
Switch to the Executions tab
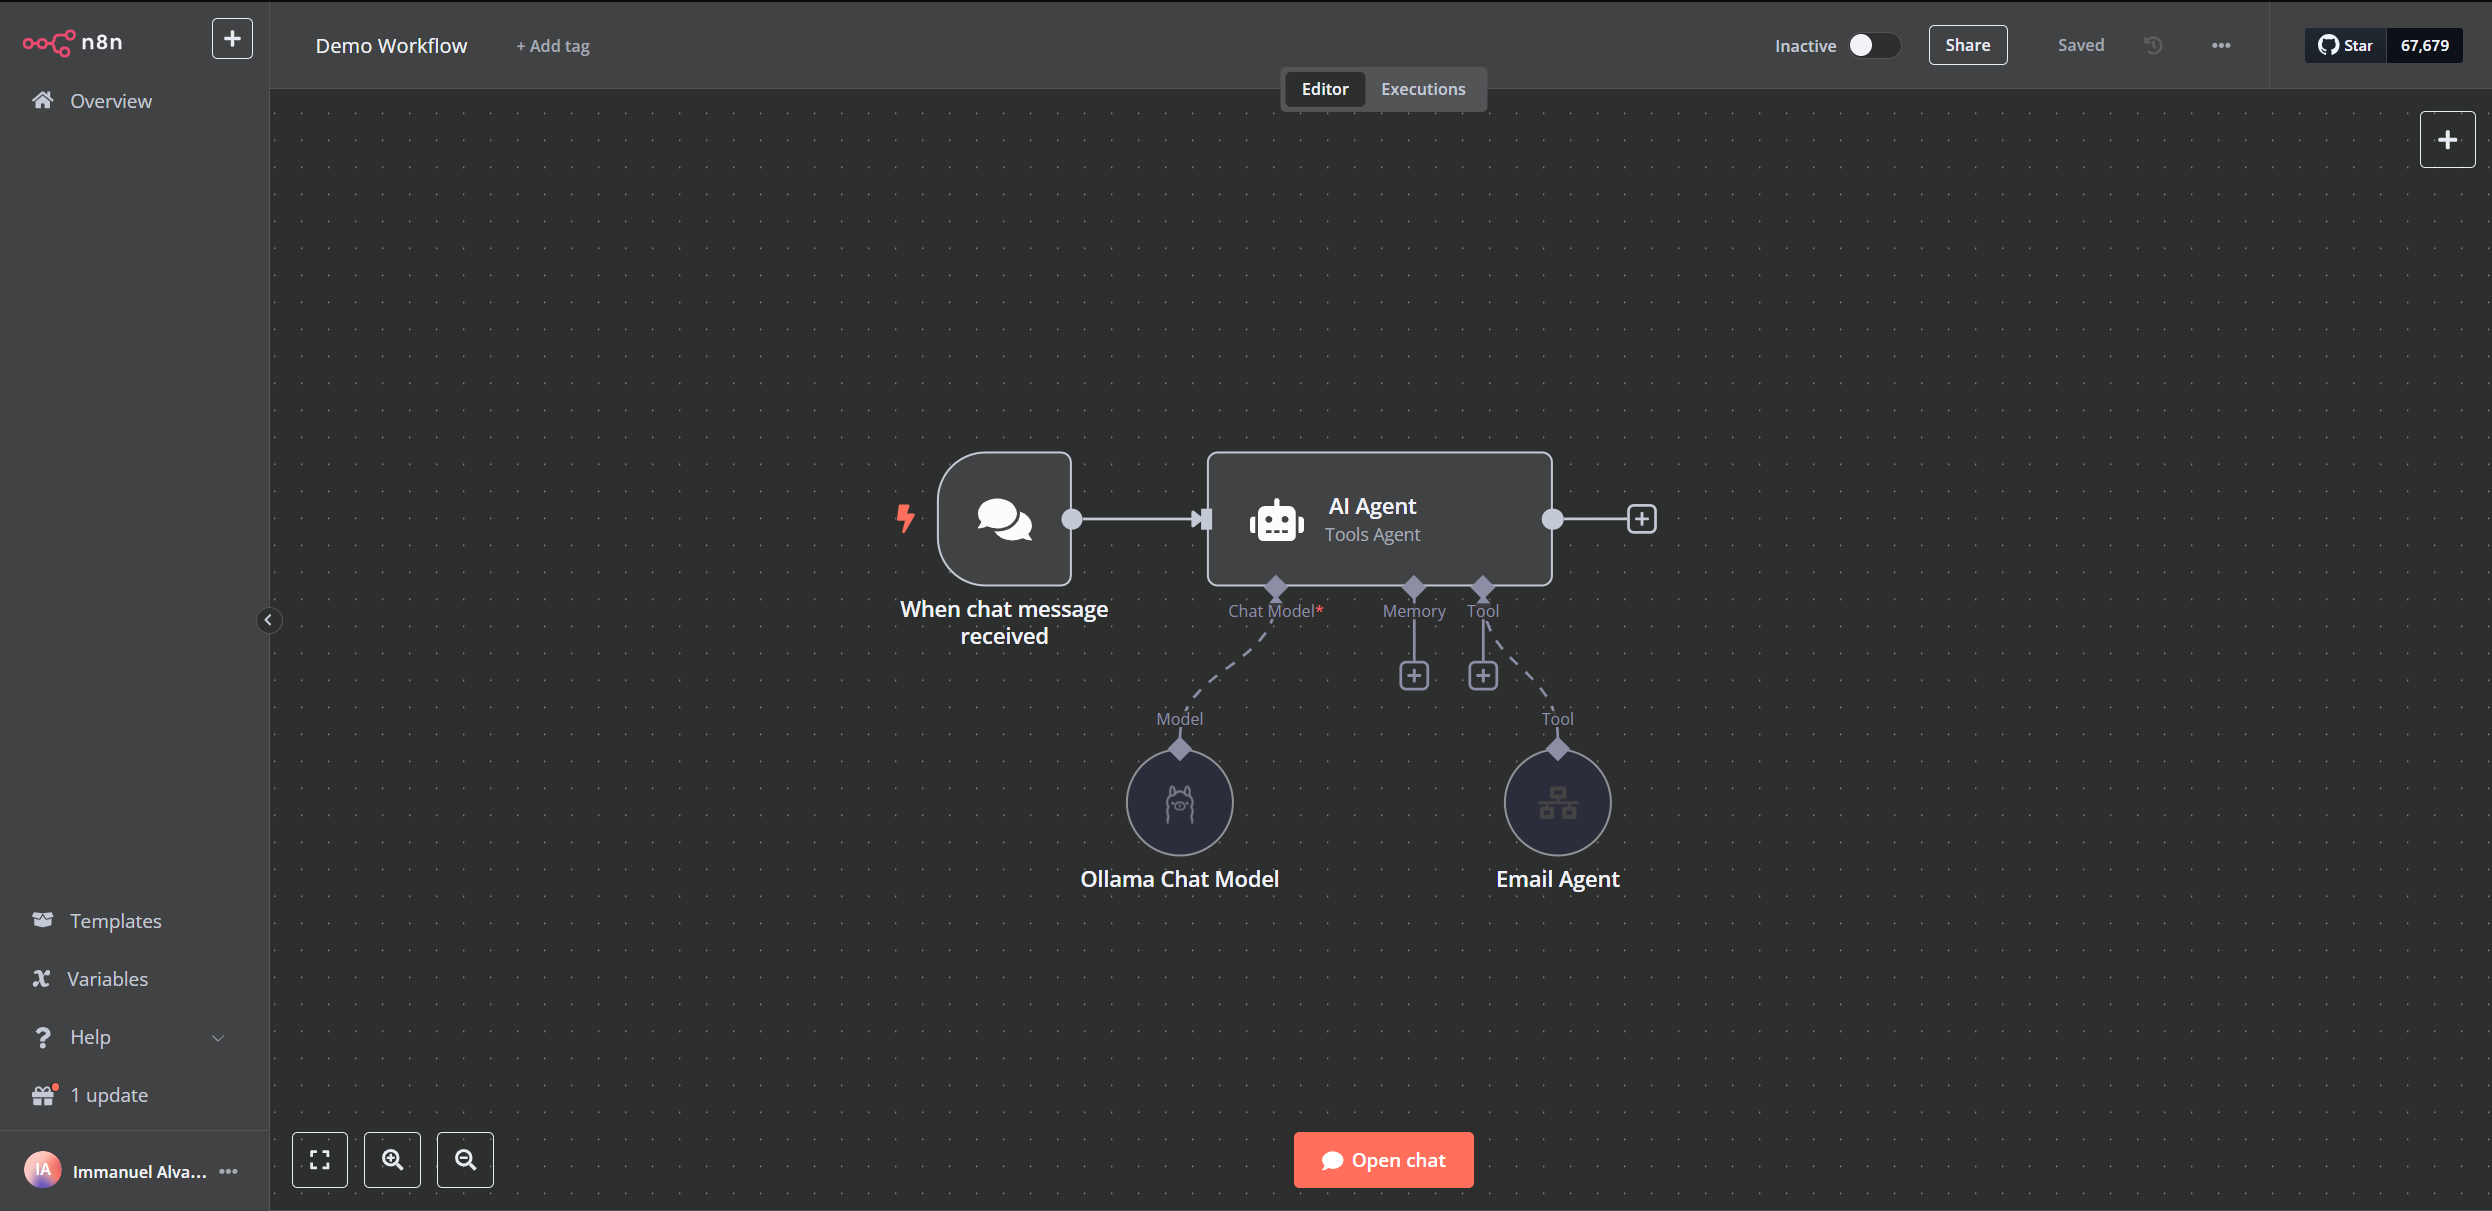1422,89
